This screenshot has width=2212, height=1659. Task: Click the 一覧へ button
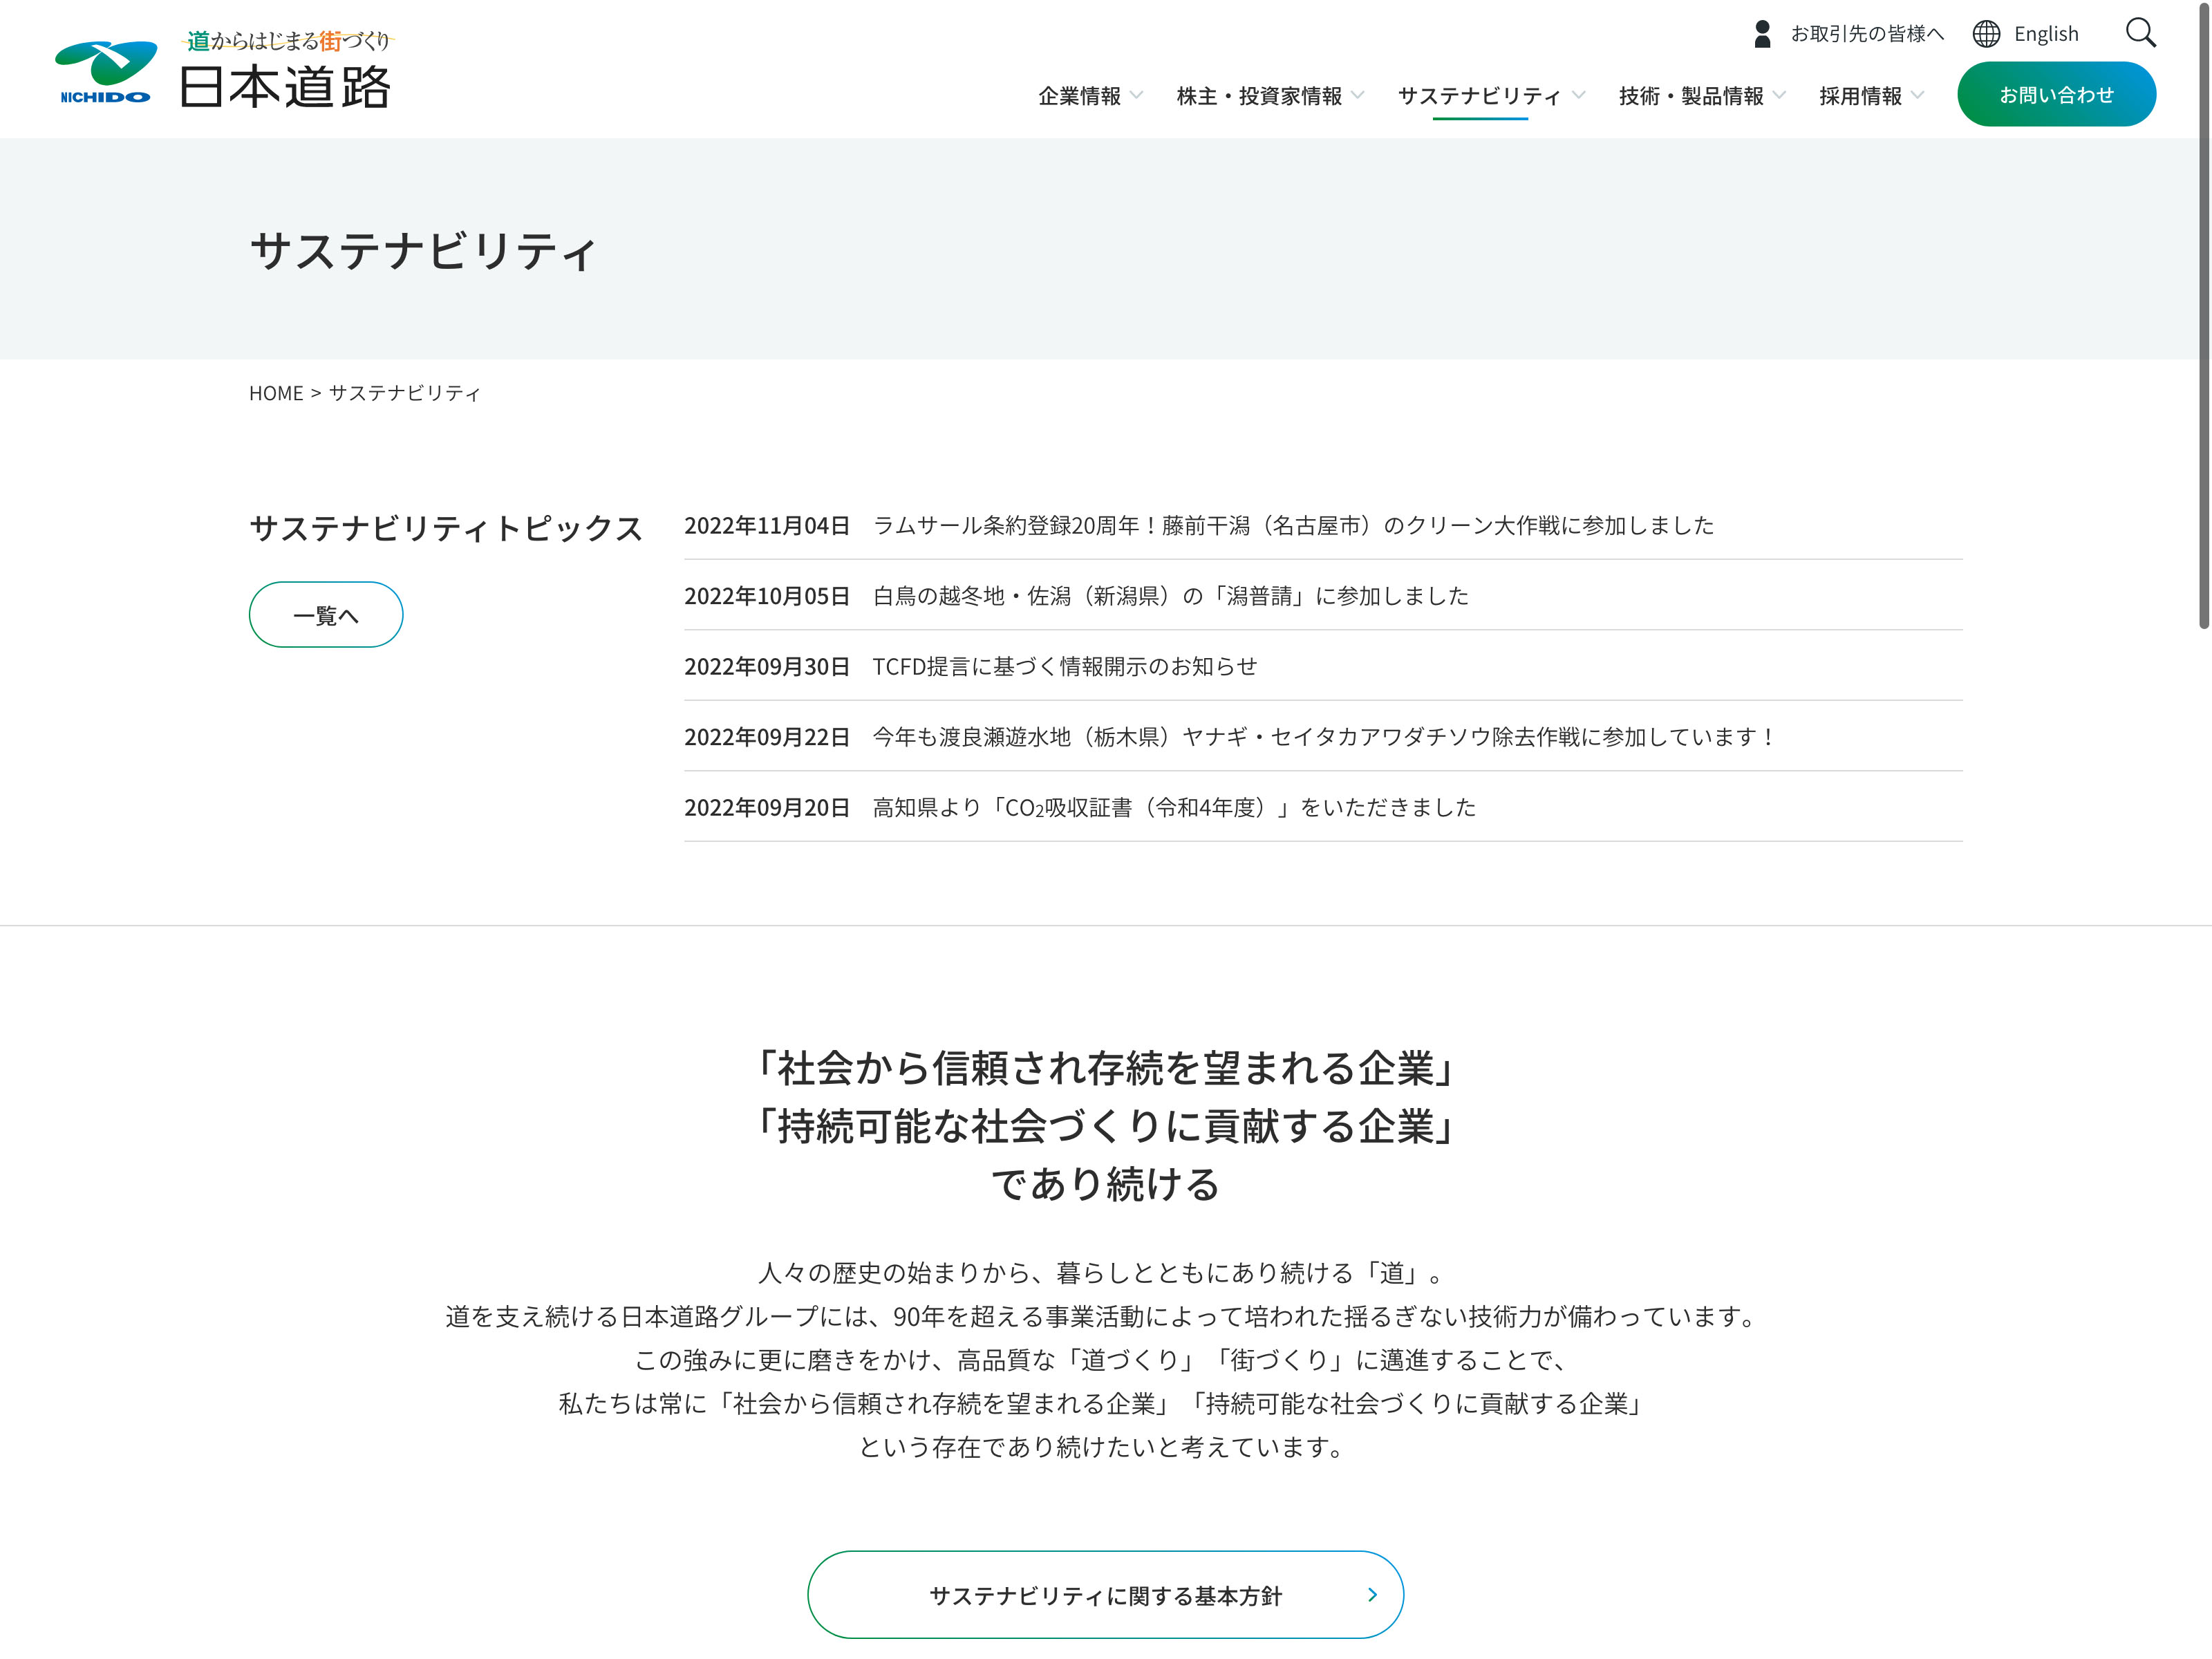click(326, 615)
